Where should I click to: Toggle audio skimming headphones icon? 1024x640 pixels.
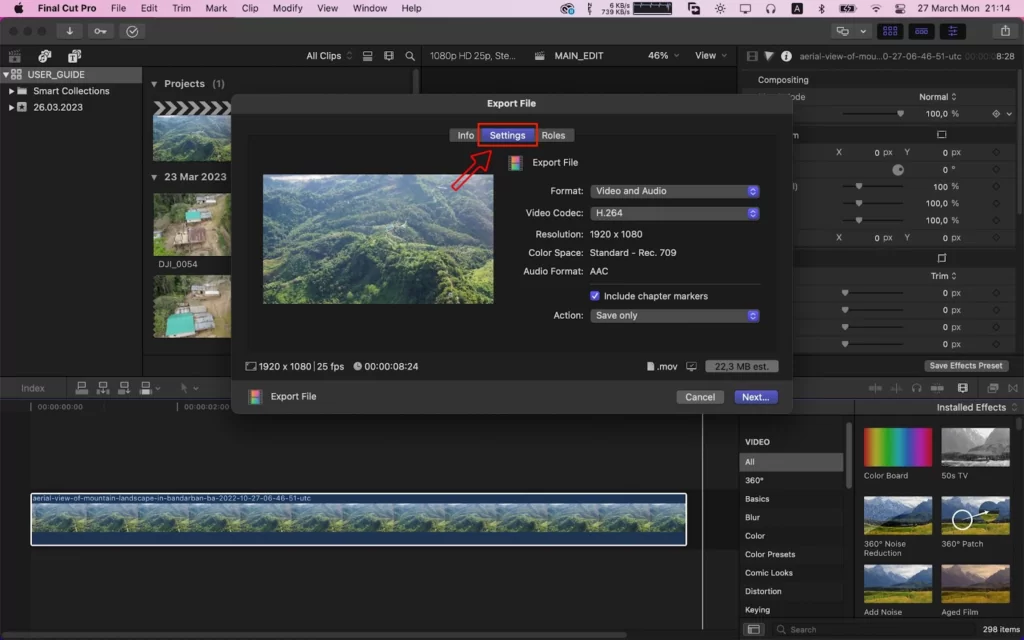pyautogui.click(x=916, y=388)
